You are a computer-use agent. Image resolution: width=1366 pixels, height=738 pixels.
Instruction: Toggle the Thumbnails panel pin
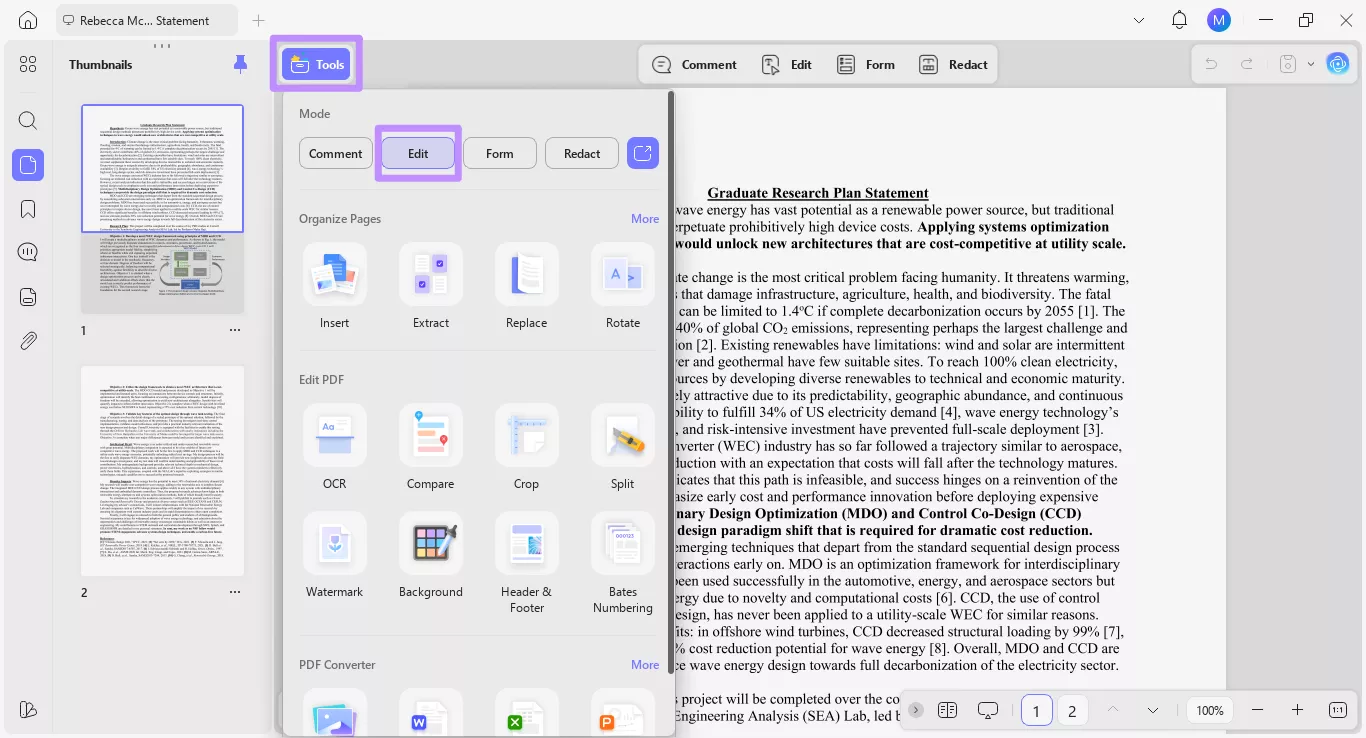(240, 64)
